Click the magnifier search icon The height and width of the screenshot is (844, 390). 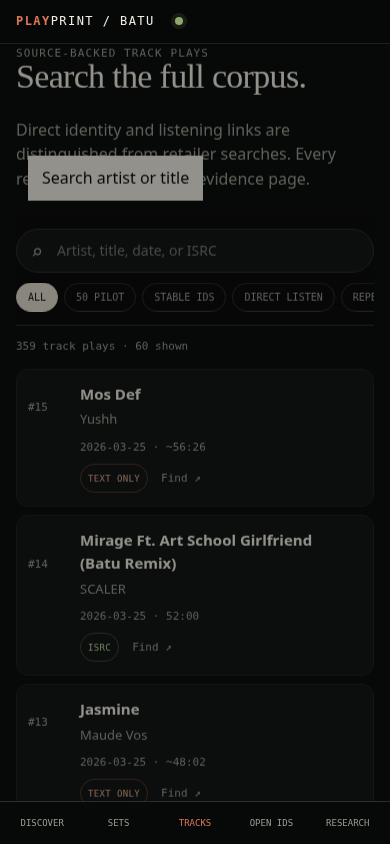[x=37, y=251]
